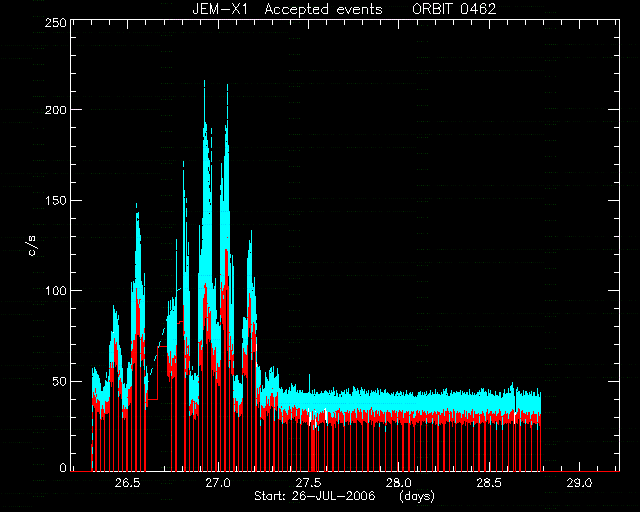Click the 28.5 x-axis tick label
640x512 pixels.
[489, 483]
